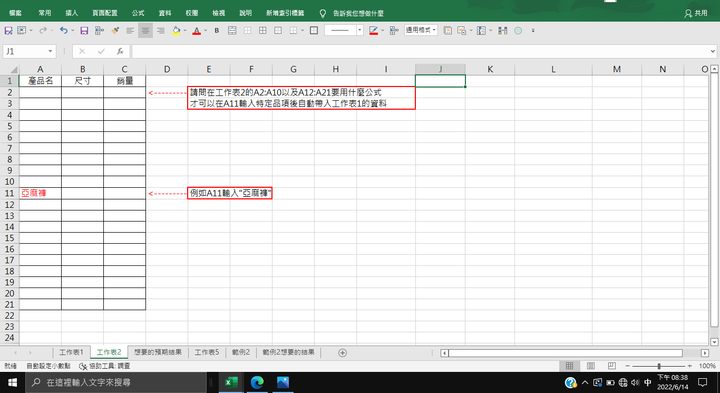Click the Redo arrow icon
This screenshot has width=720, height=393.
tap(43, 31)
